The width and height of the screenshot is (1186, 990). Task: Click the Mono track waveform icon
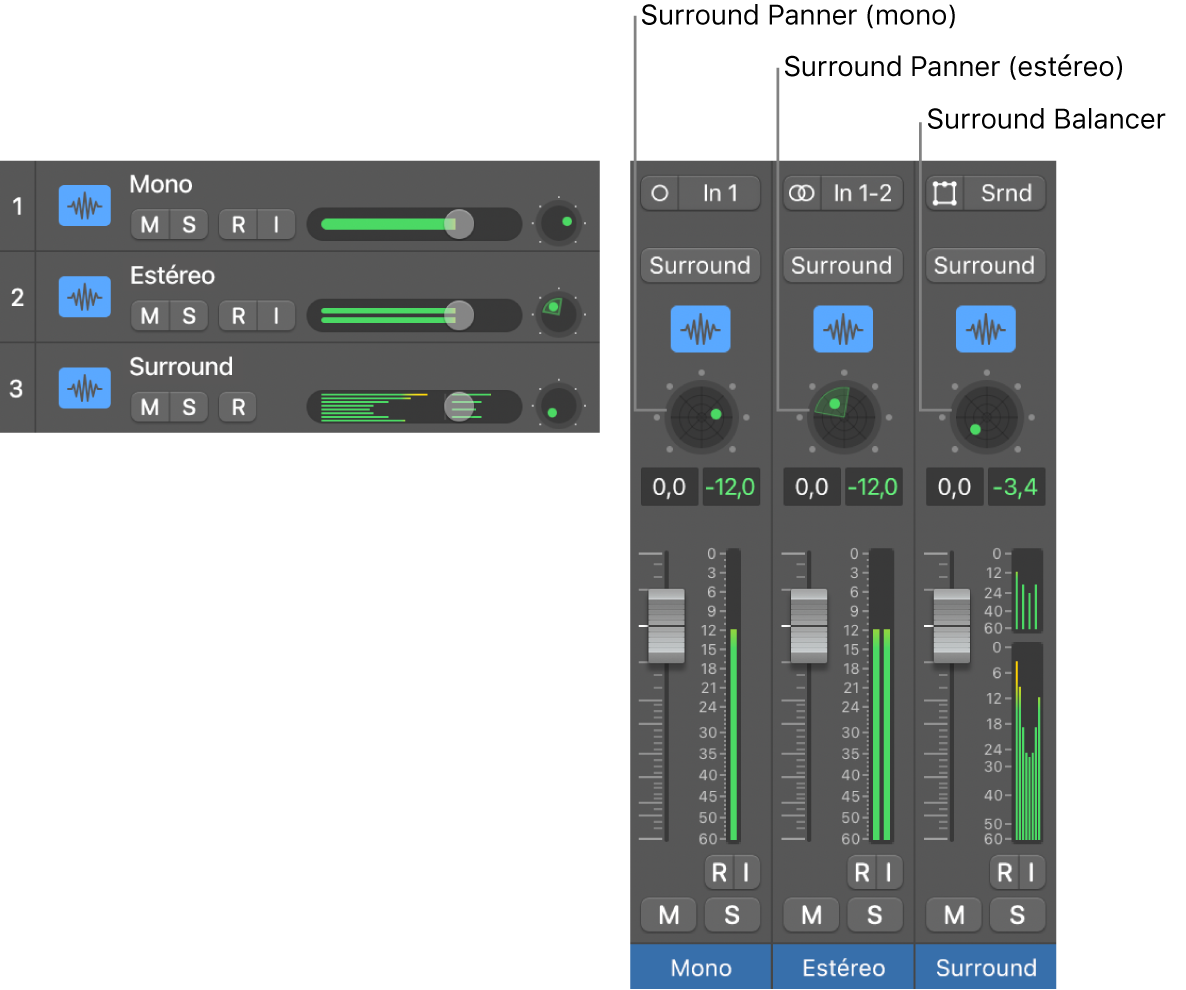(x=85, y=205)
